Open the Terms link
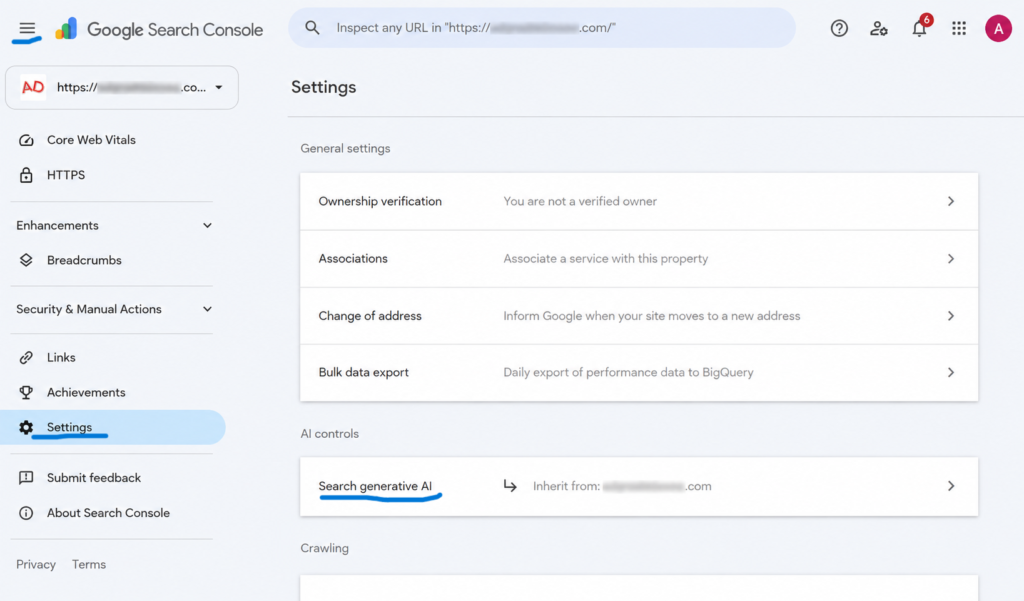 click(x=89, y=564)
